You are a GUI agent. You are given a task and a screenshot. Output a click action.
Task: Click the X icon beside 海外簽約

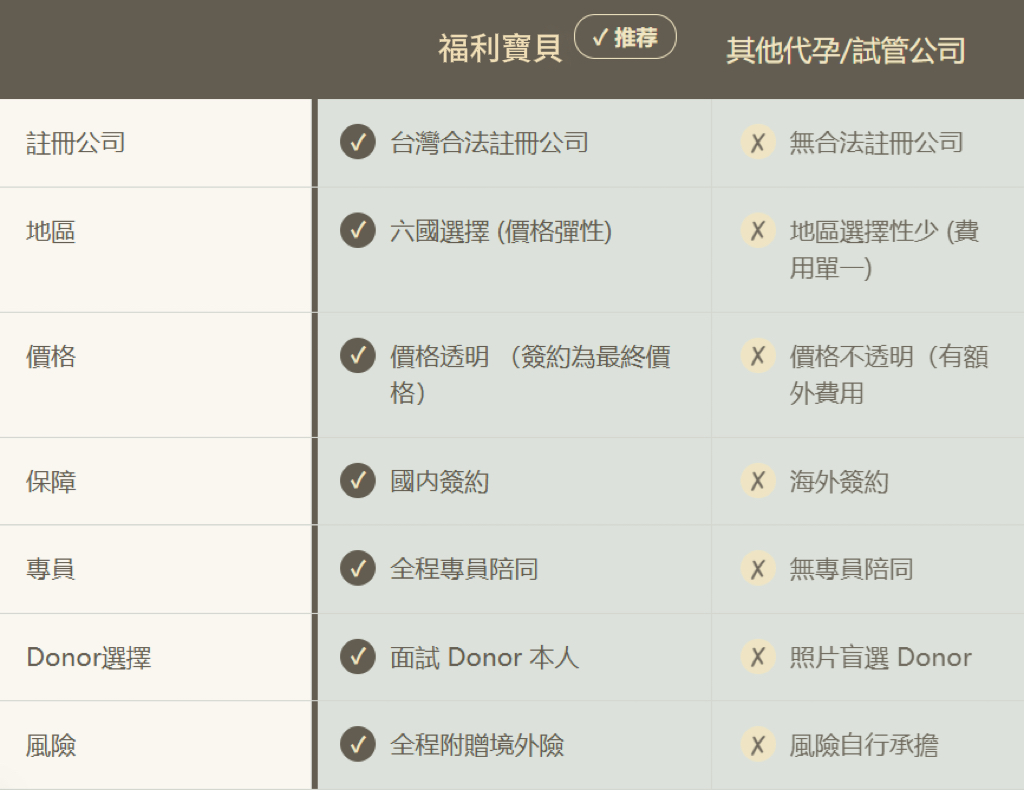[758, 481]
